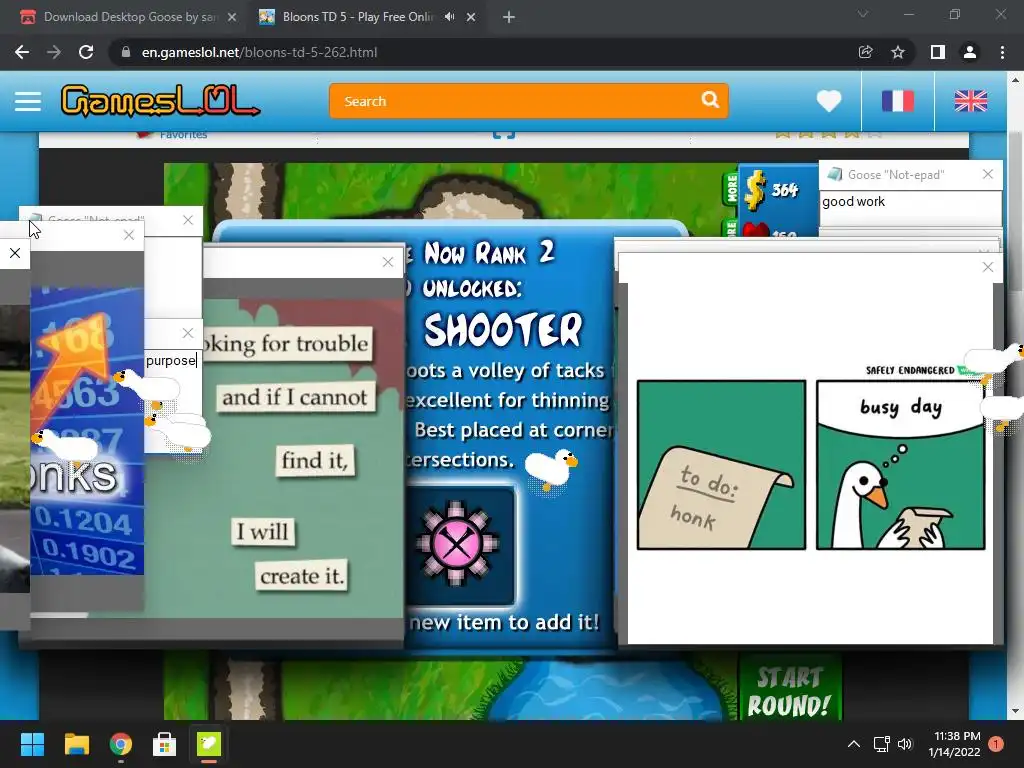Open the GamesLOL hamburger menu
The image size is (1024, 768).
pos(28,101)
